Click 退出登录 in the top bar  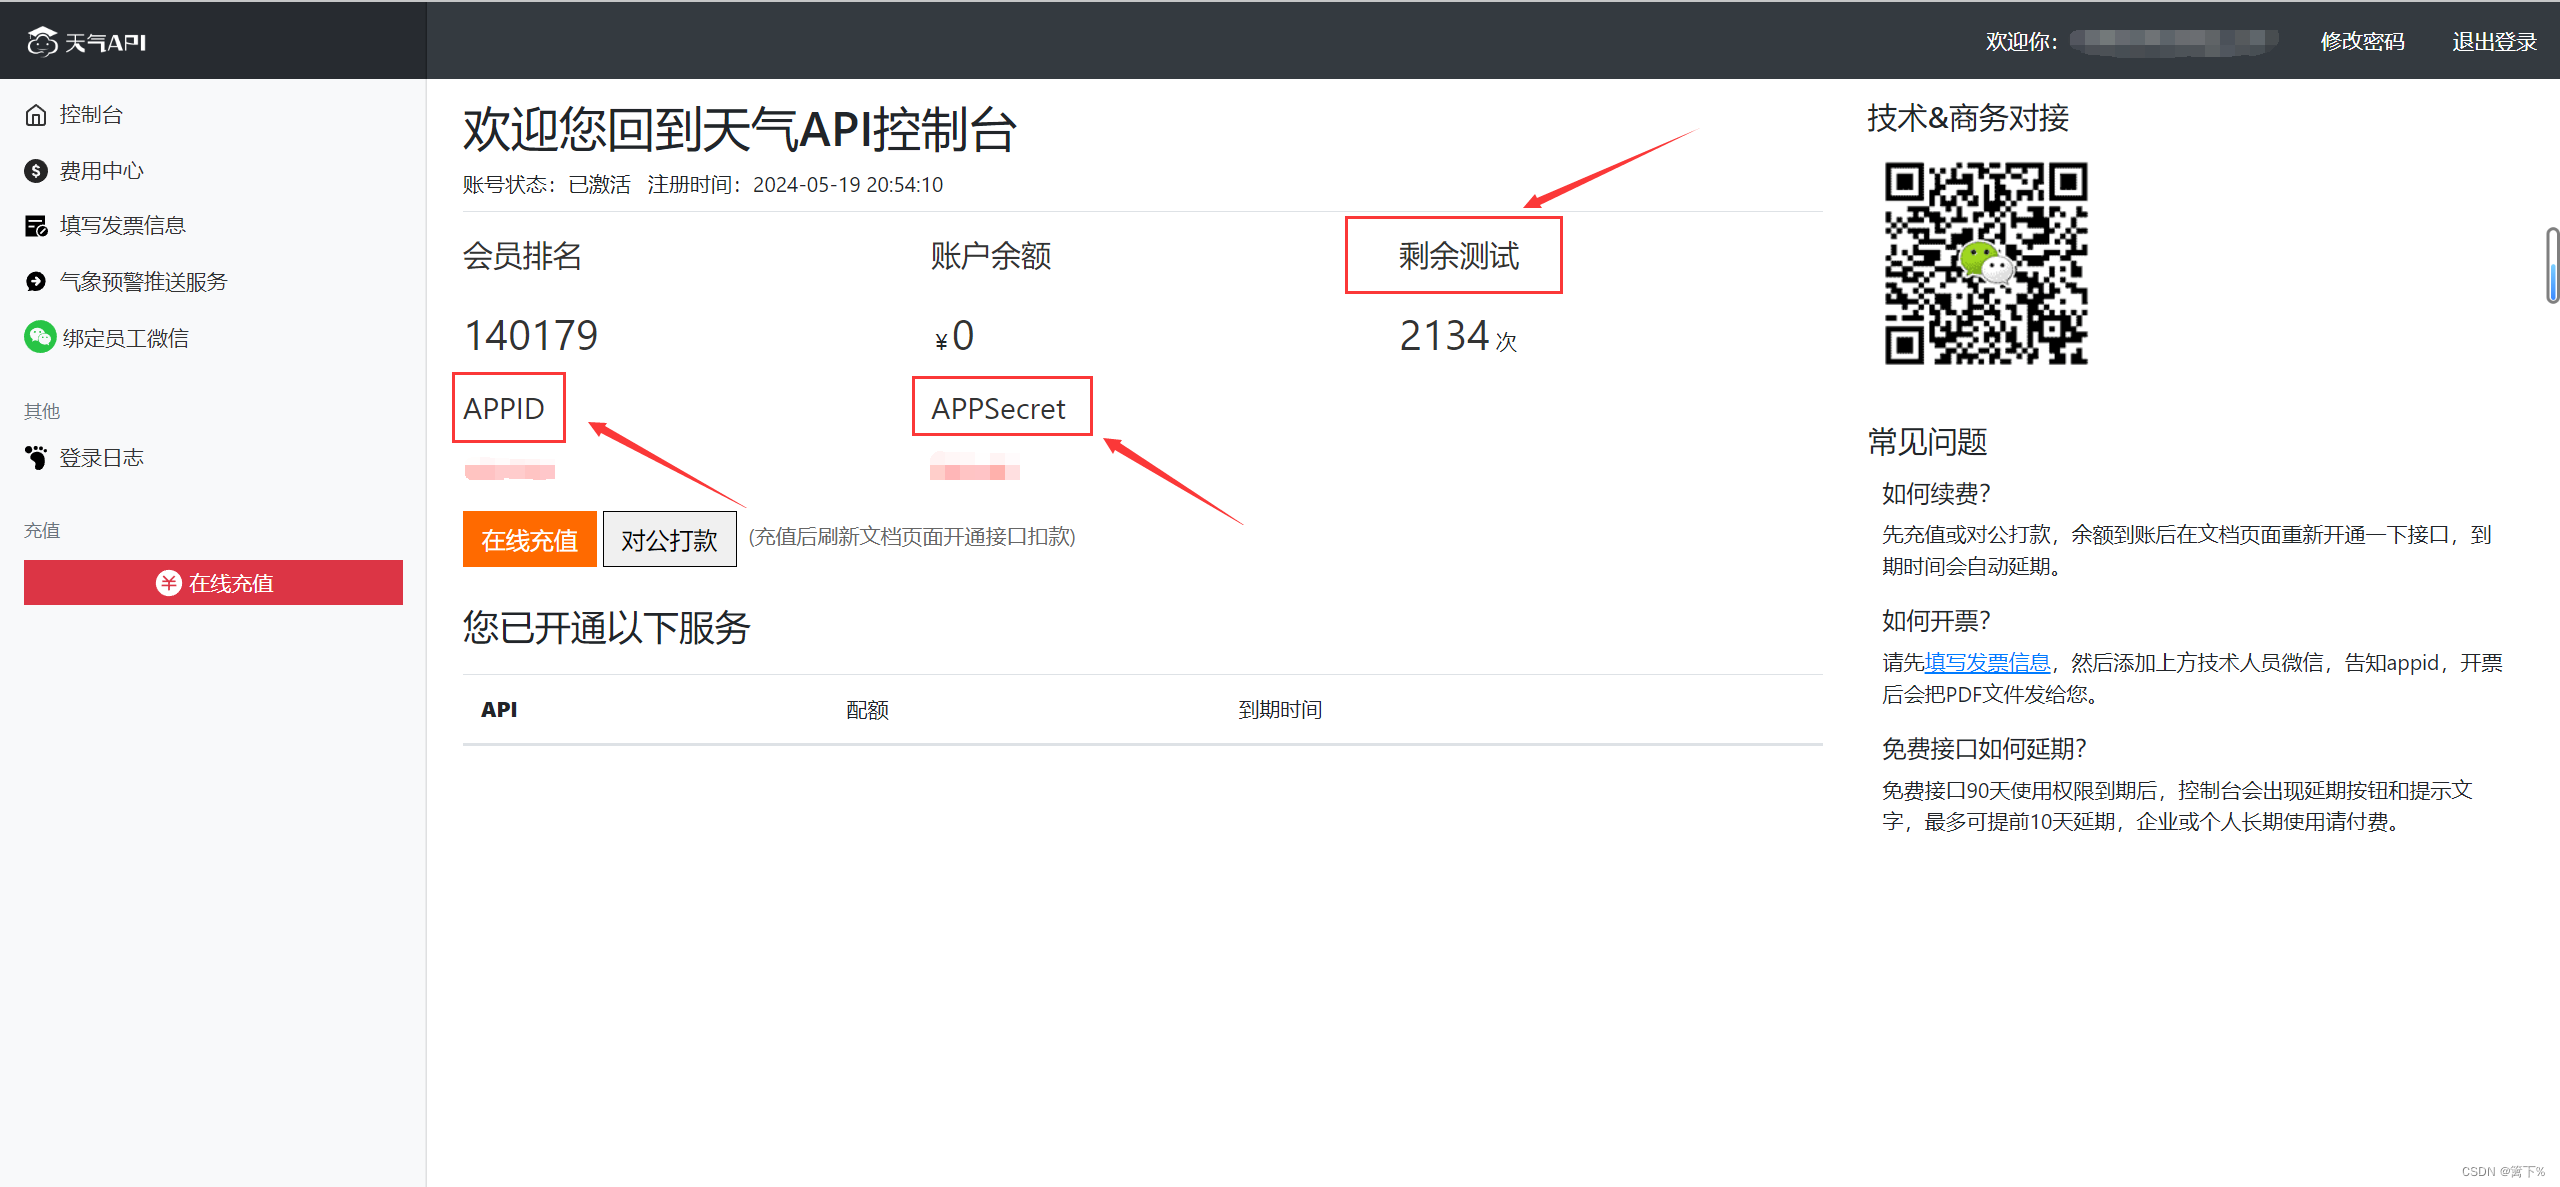pos(2494,42)
